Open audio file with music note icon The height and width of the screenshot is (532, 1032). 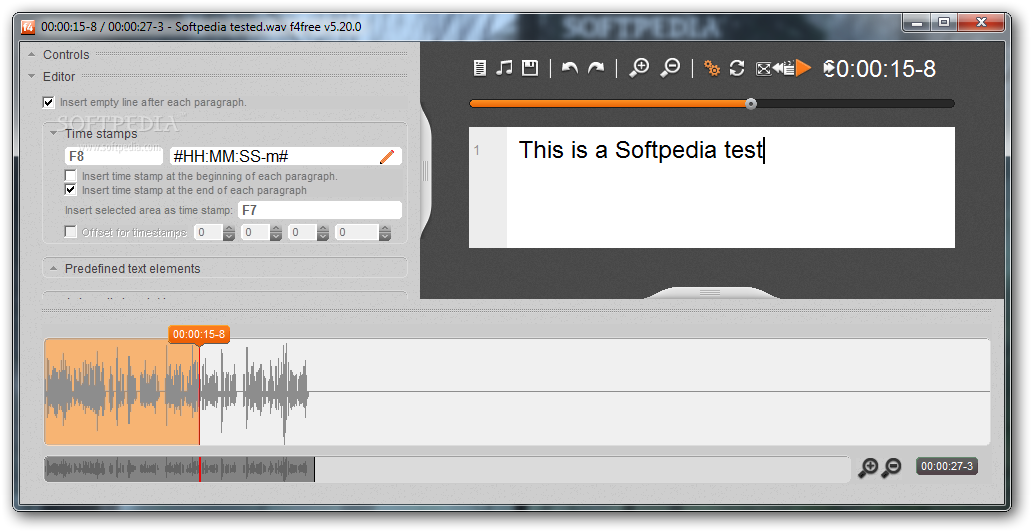coord(504,68)
